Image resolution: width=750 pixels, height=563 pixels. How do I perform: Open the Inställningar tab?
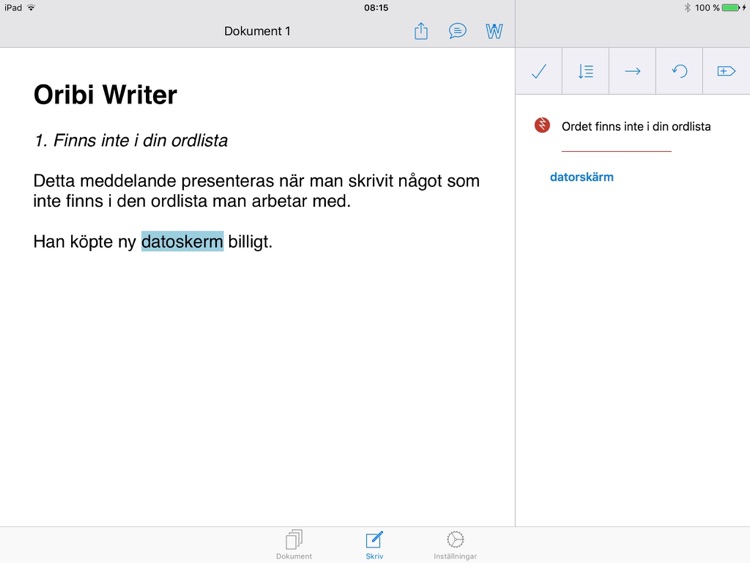[x=455, y=545]
